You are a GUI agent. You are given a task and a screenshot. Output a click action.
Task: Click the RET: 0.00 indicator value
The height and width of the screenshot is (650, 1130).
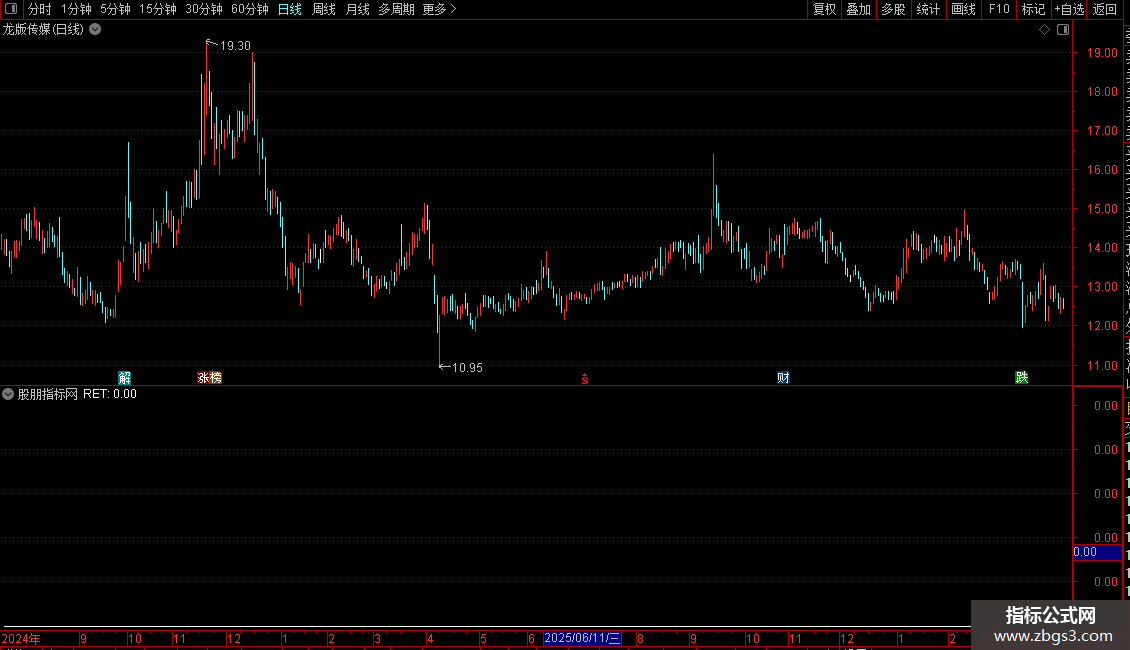(110, 394)
